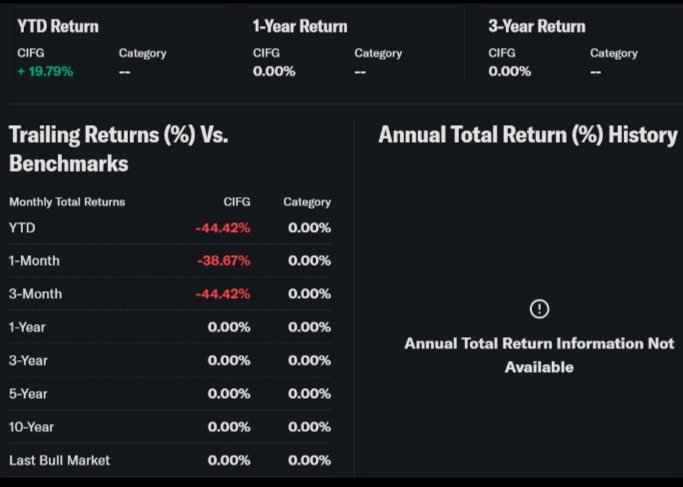Screen dimensions: 683x487
Task: Click the -44.42% YTD CIFG value
Action: click(223, 228)
